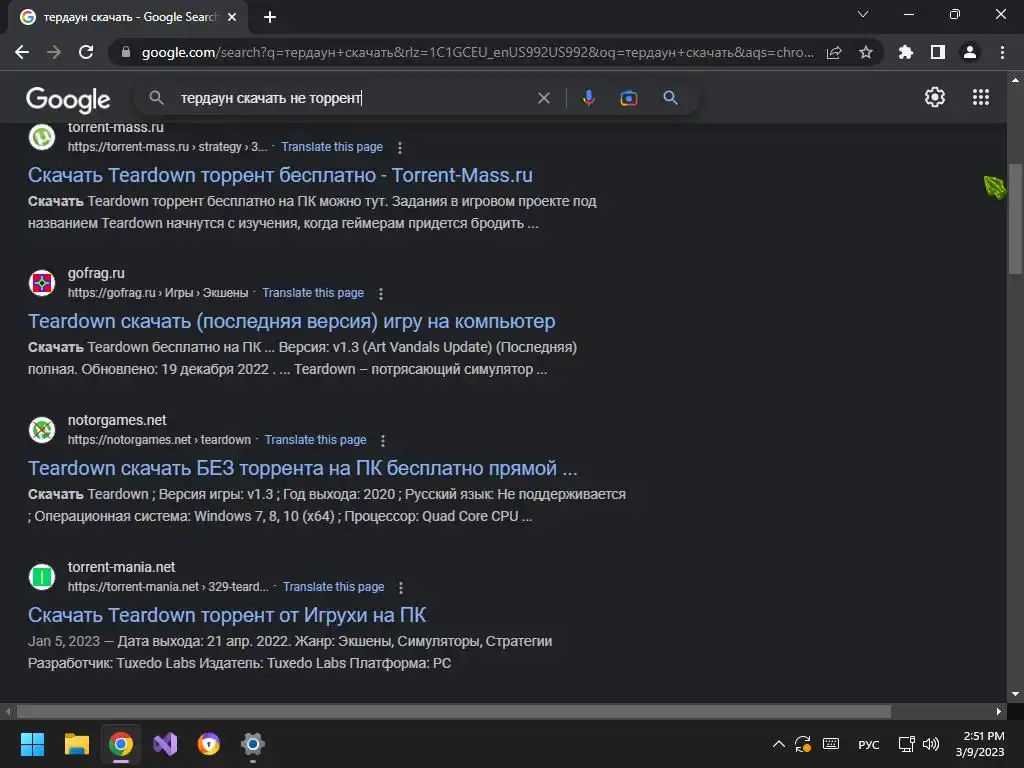Open 'Teardown скачать (последняя версия)' result
The width and height of the screenshot is (1024, 768).
pyautogui.click(x=291, y=321)
